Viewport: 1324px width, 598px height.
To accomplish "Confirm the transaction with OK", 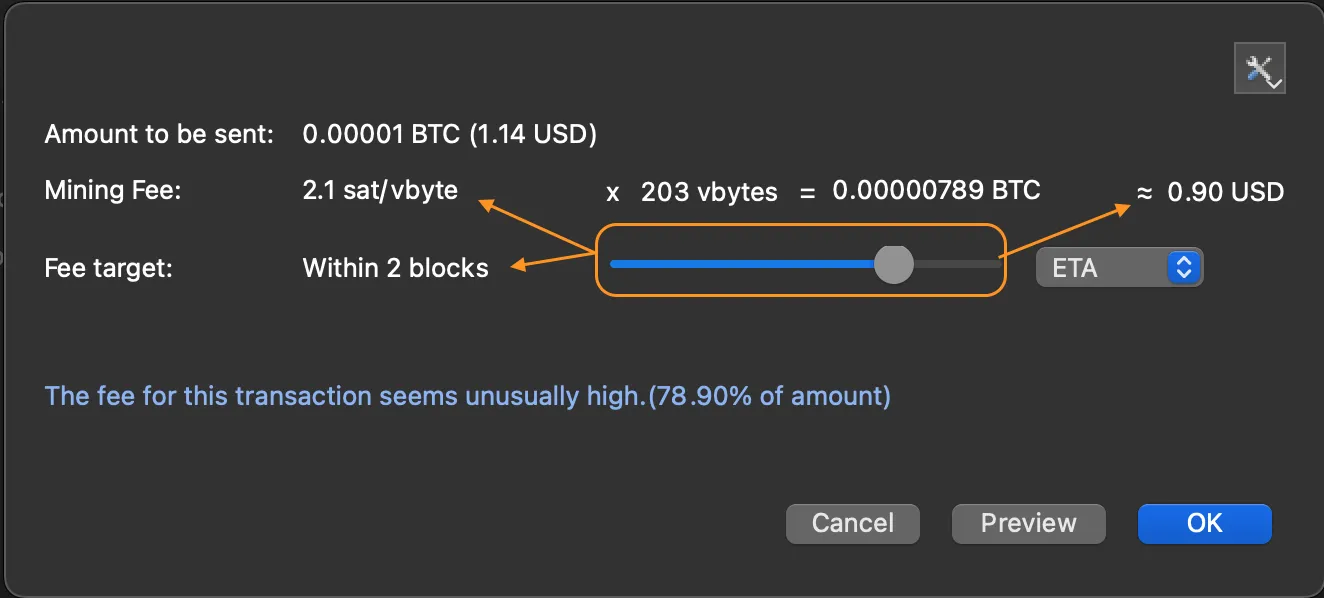I will pyautogui.click(x=1204, y=523).
